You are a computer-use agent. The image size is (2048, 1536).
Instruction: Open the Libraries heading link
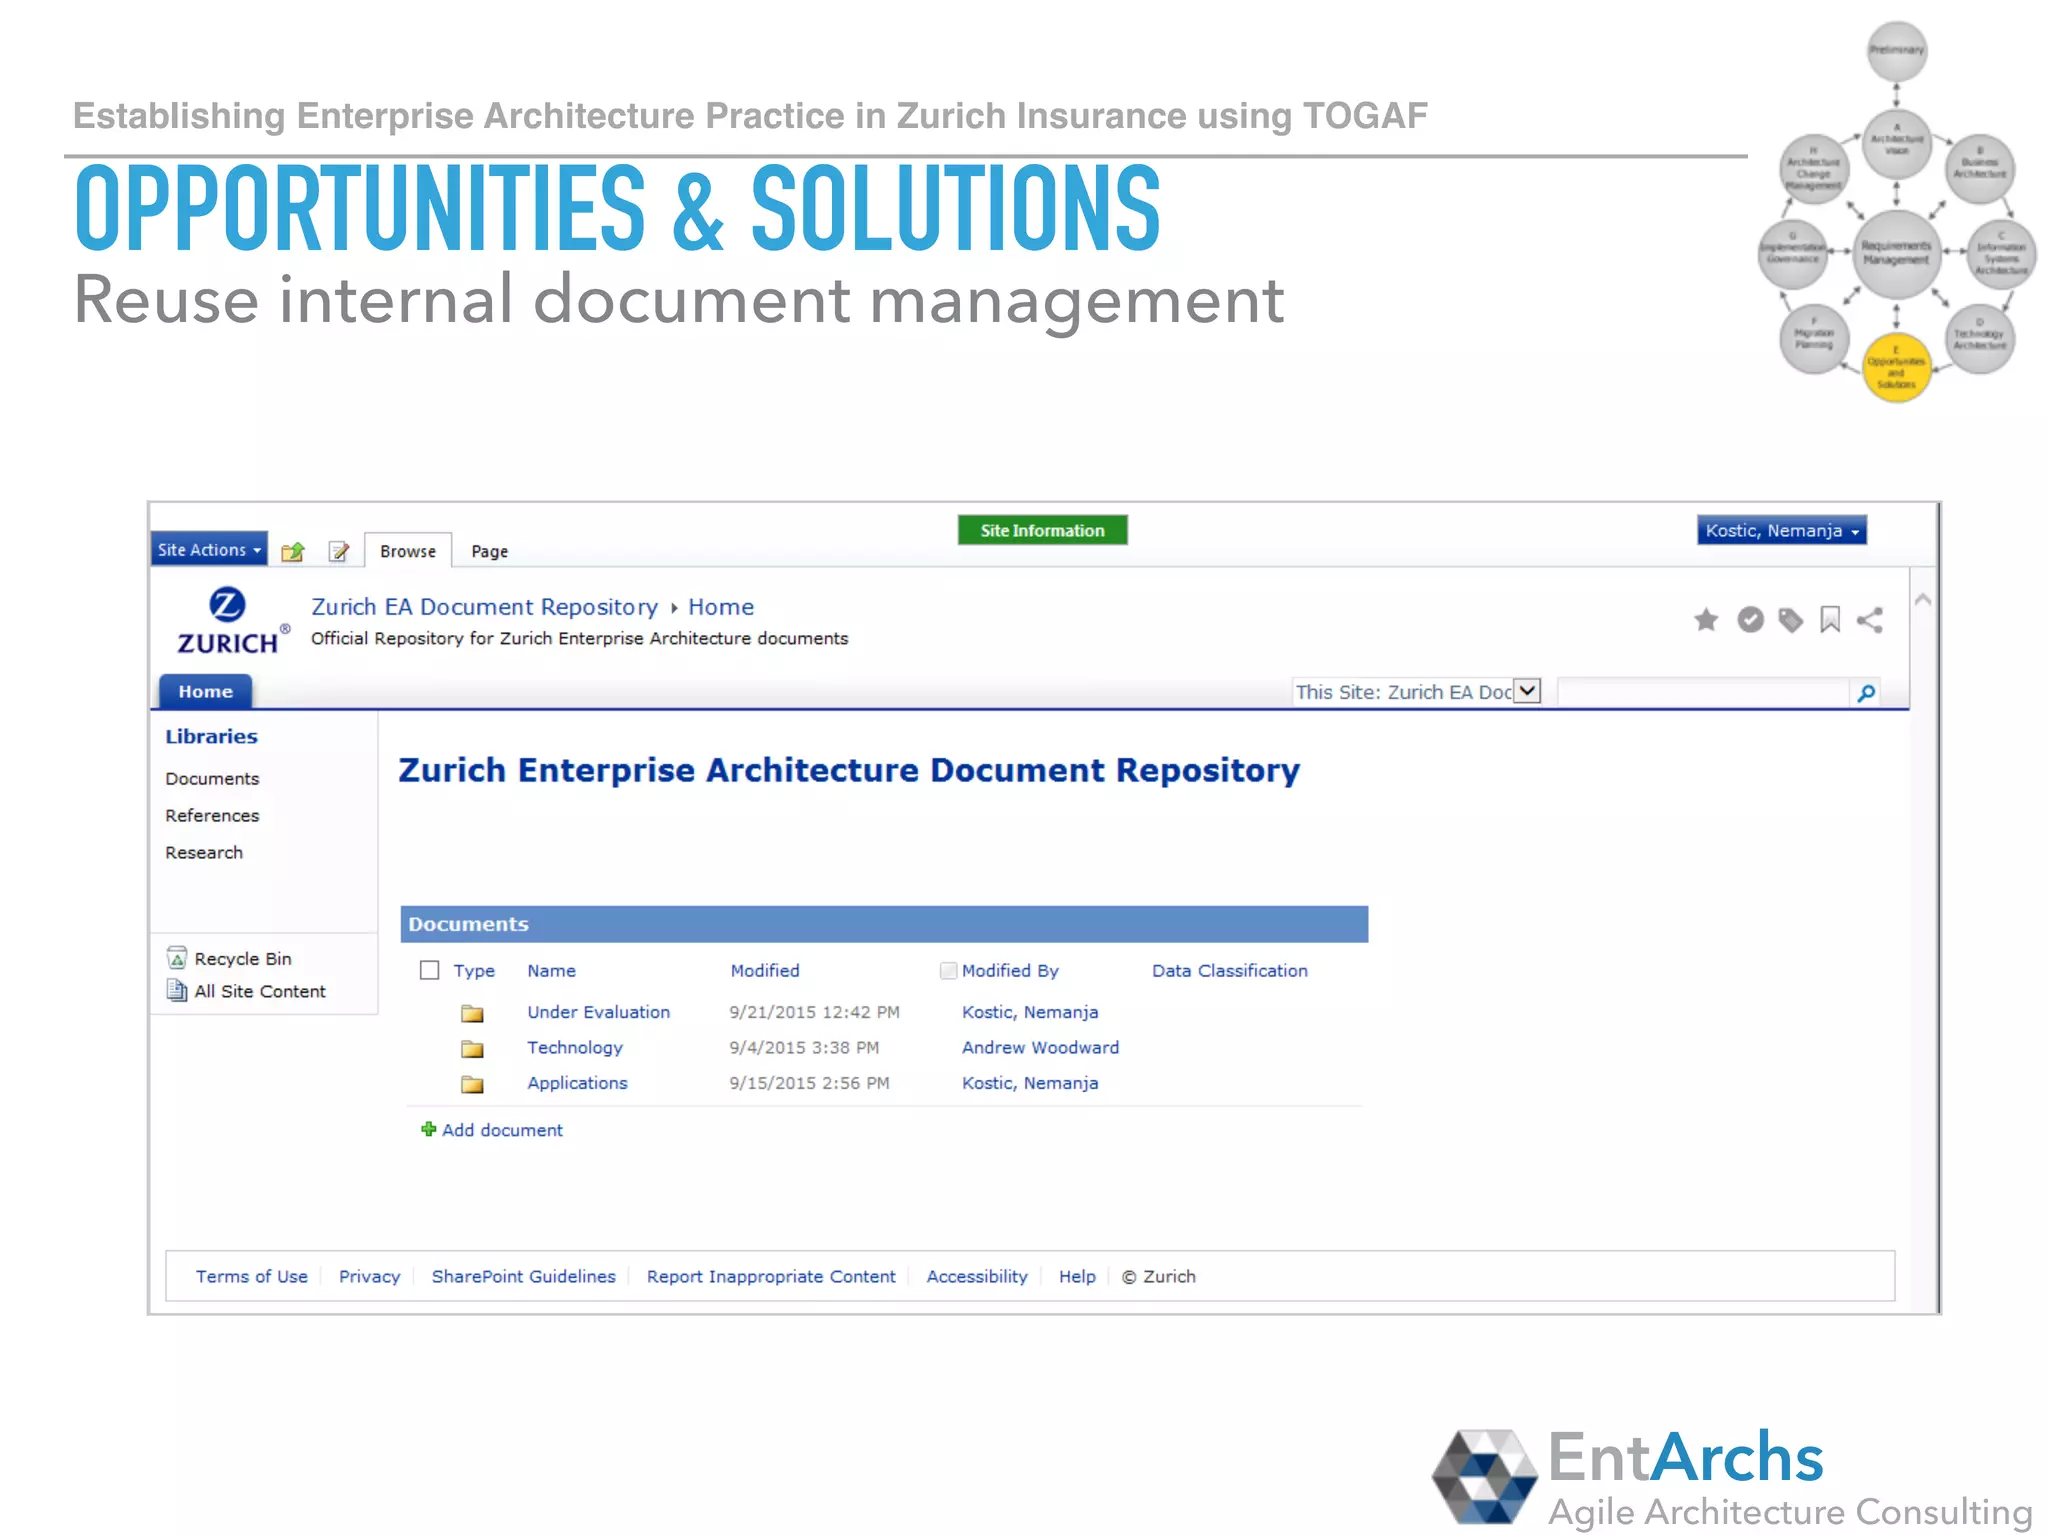(x=212, y=737)
